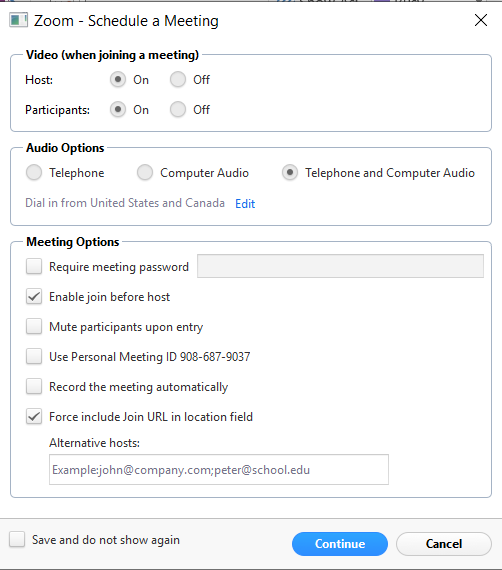This screenshot has height=570, width=502.
Task: Set Host video to Off
Action: pyautogui.click(x=178, y=79)
